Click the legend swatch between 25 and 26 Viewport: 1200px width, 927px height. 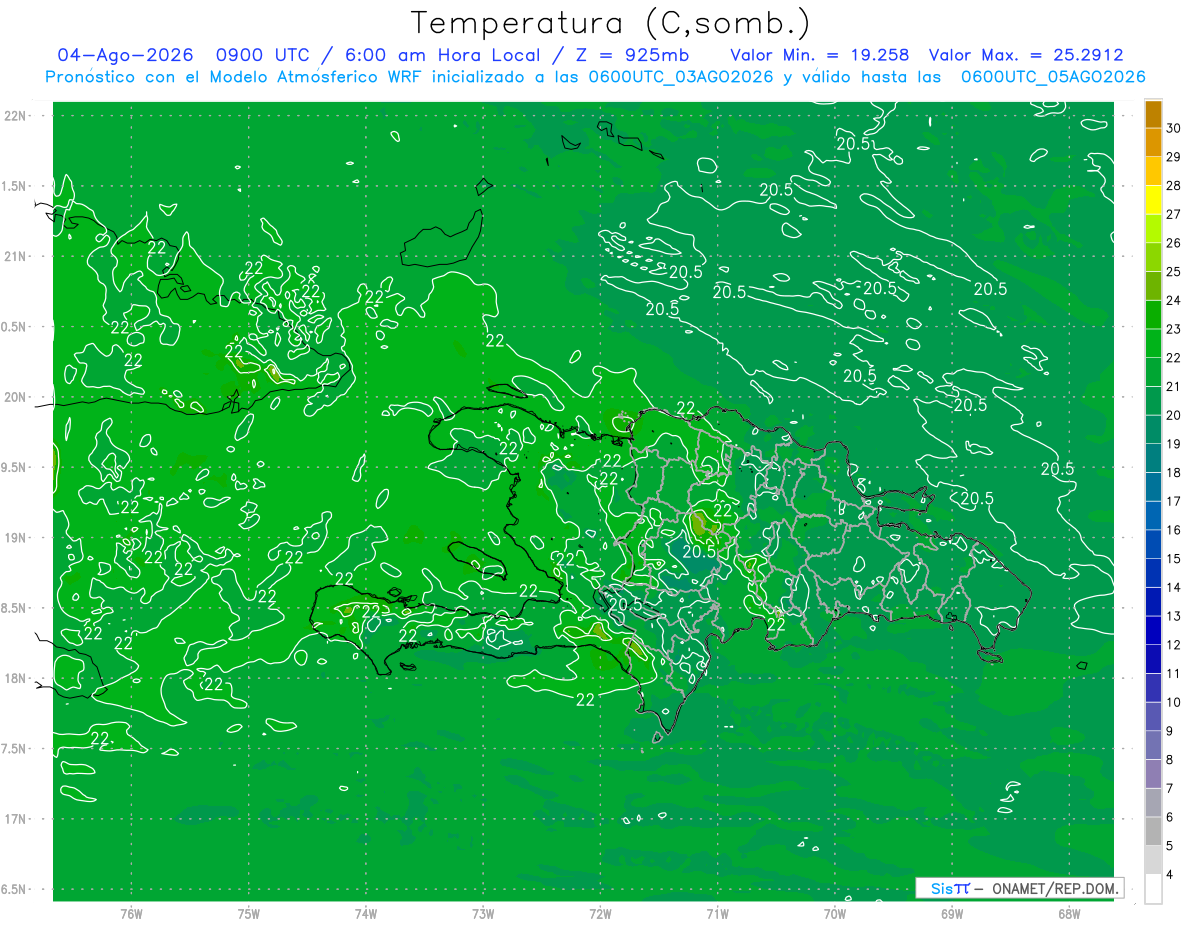tap(1153, 258)
